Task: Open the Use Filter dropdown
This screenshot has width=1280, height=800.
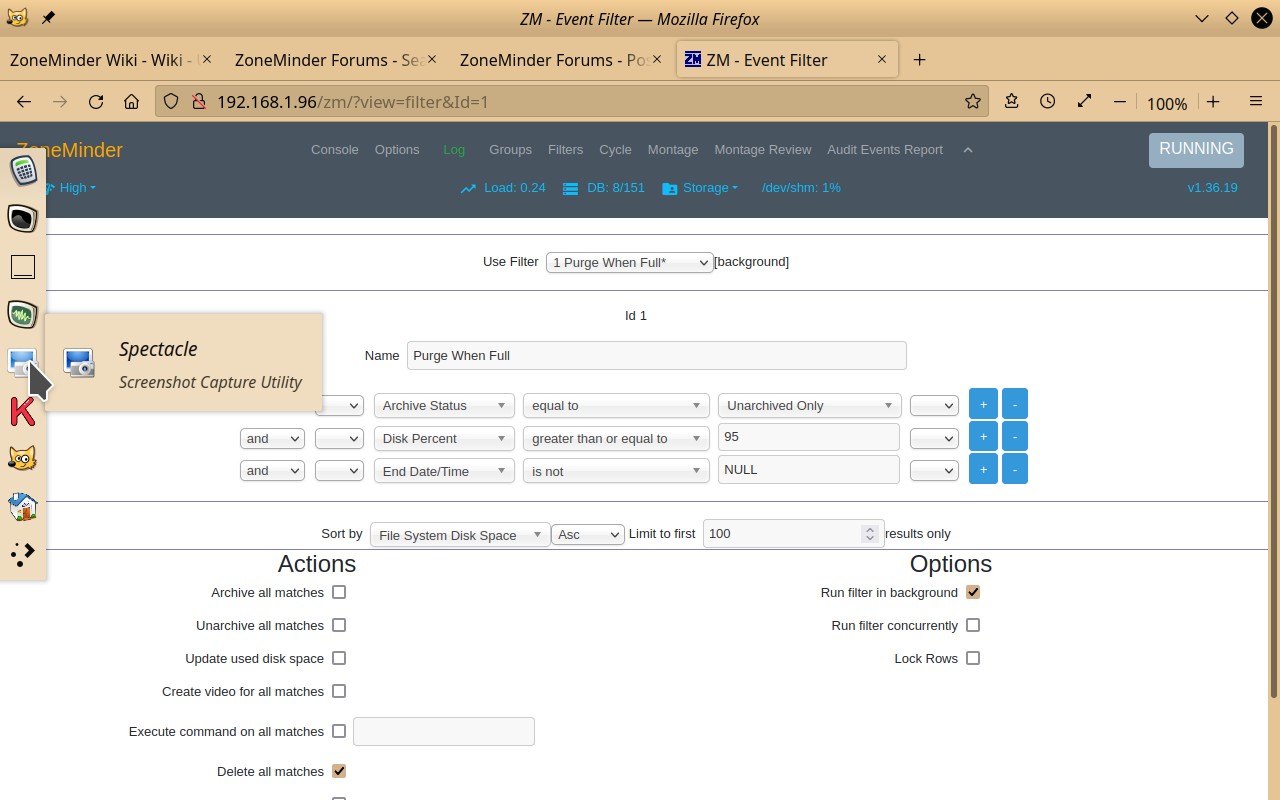Action: [629, 262]
